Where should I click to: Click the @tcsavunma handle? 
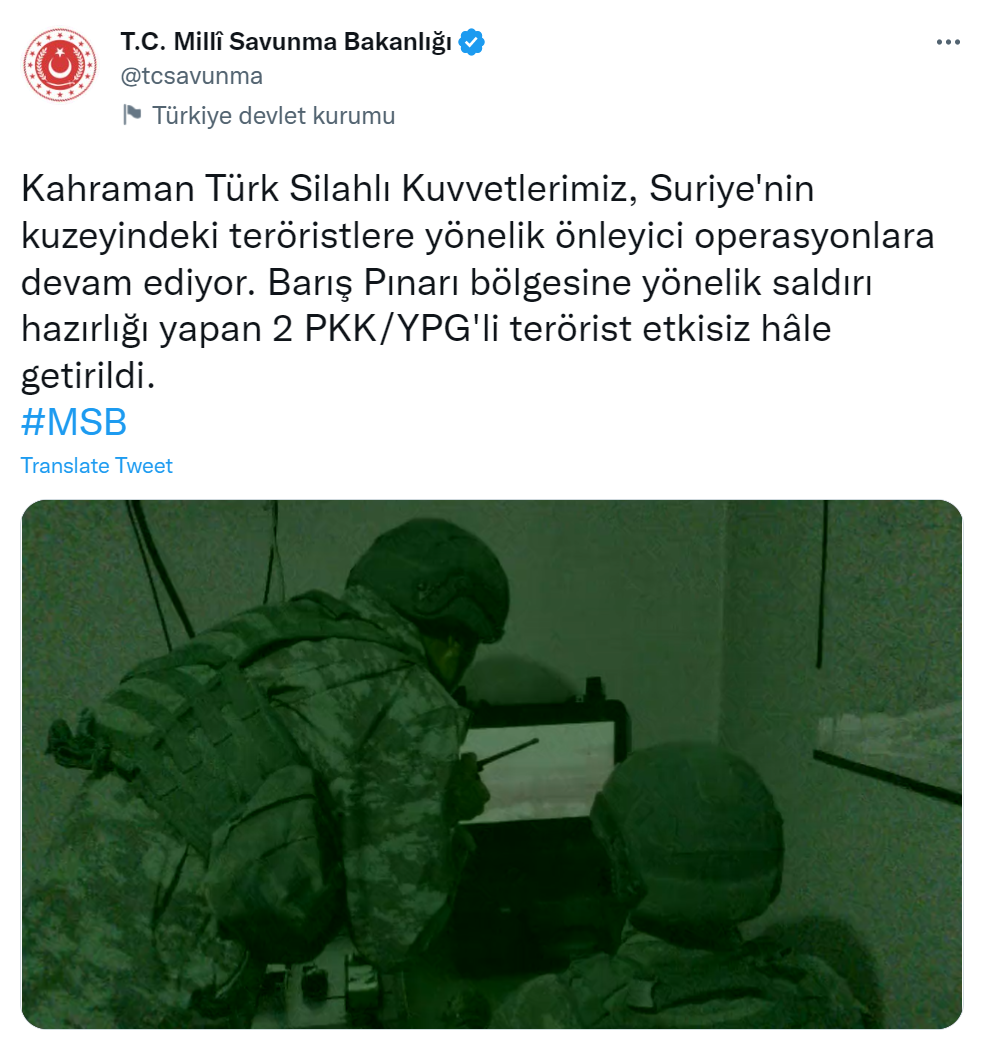[192, 76]
